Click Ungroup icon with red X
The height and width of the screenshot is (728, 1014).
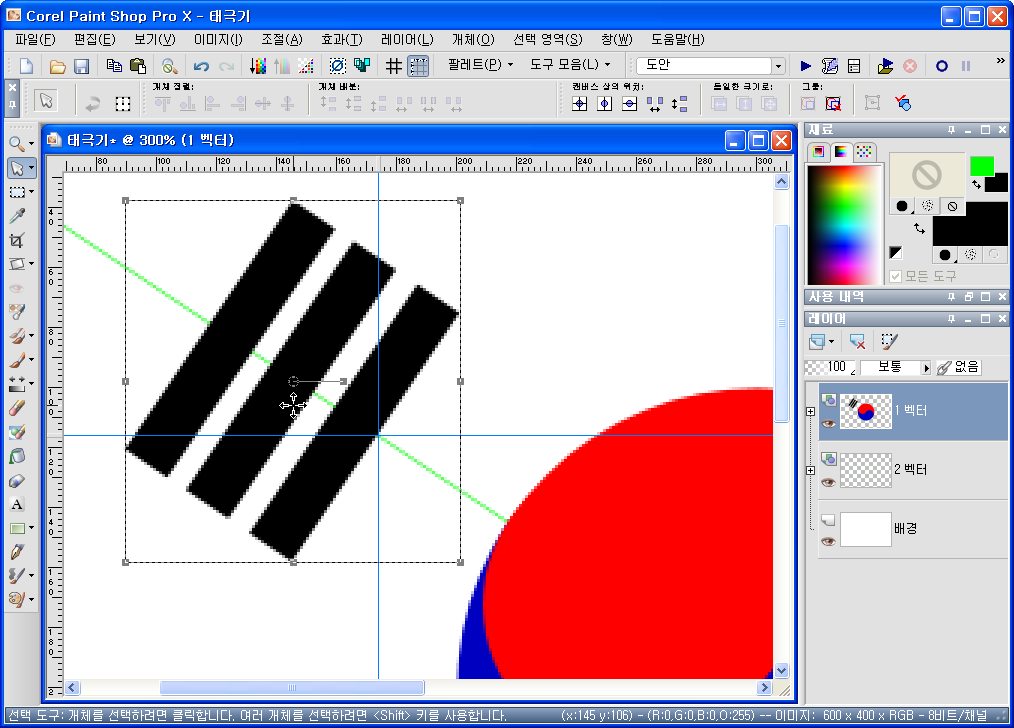pos(833,103)
